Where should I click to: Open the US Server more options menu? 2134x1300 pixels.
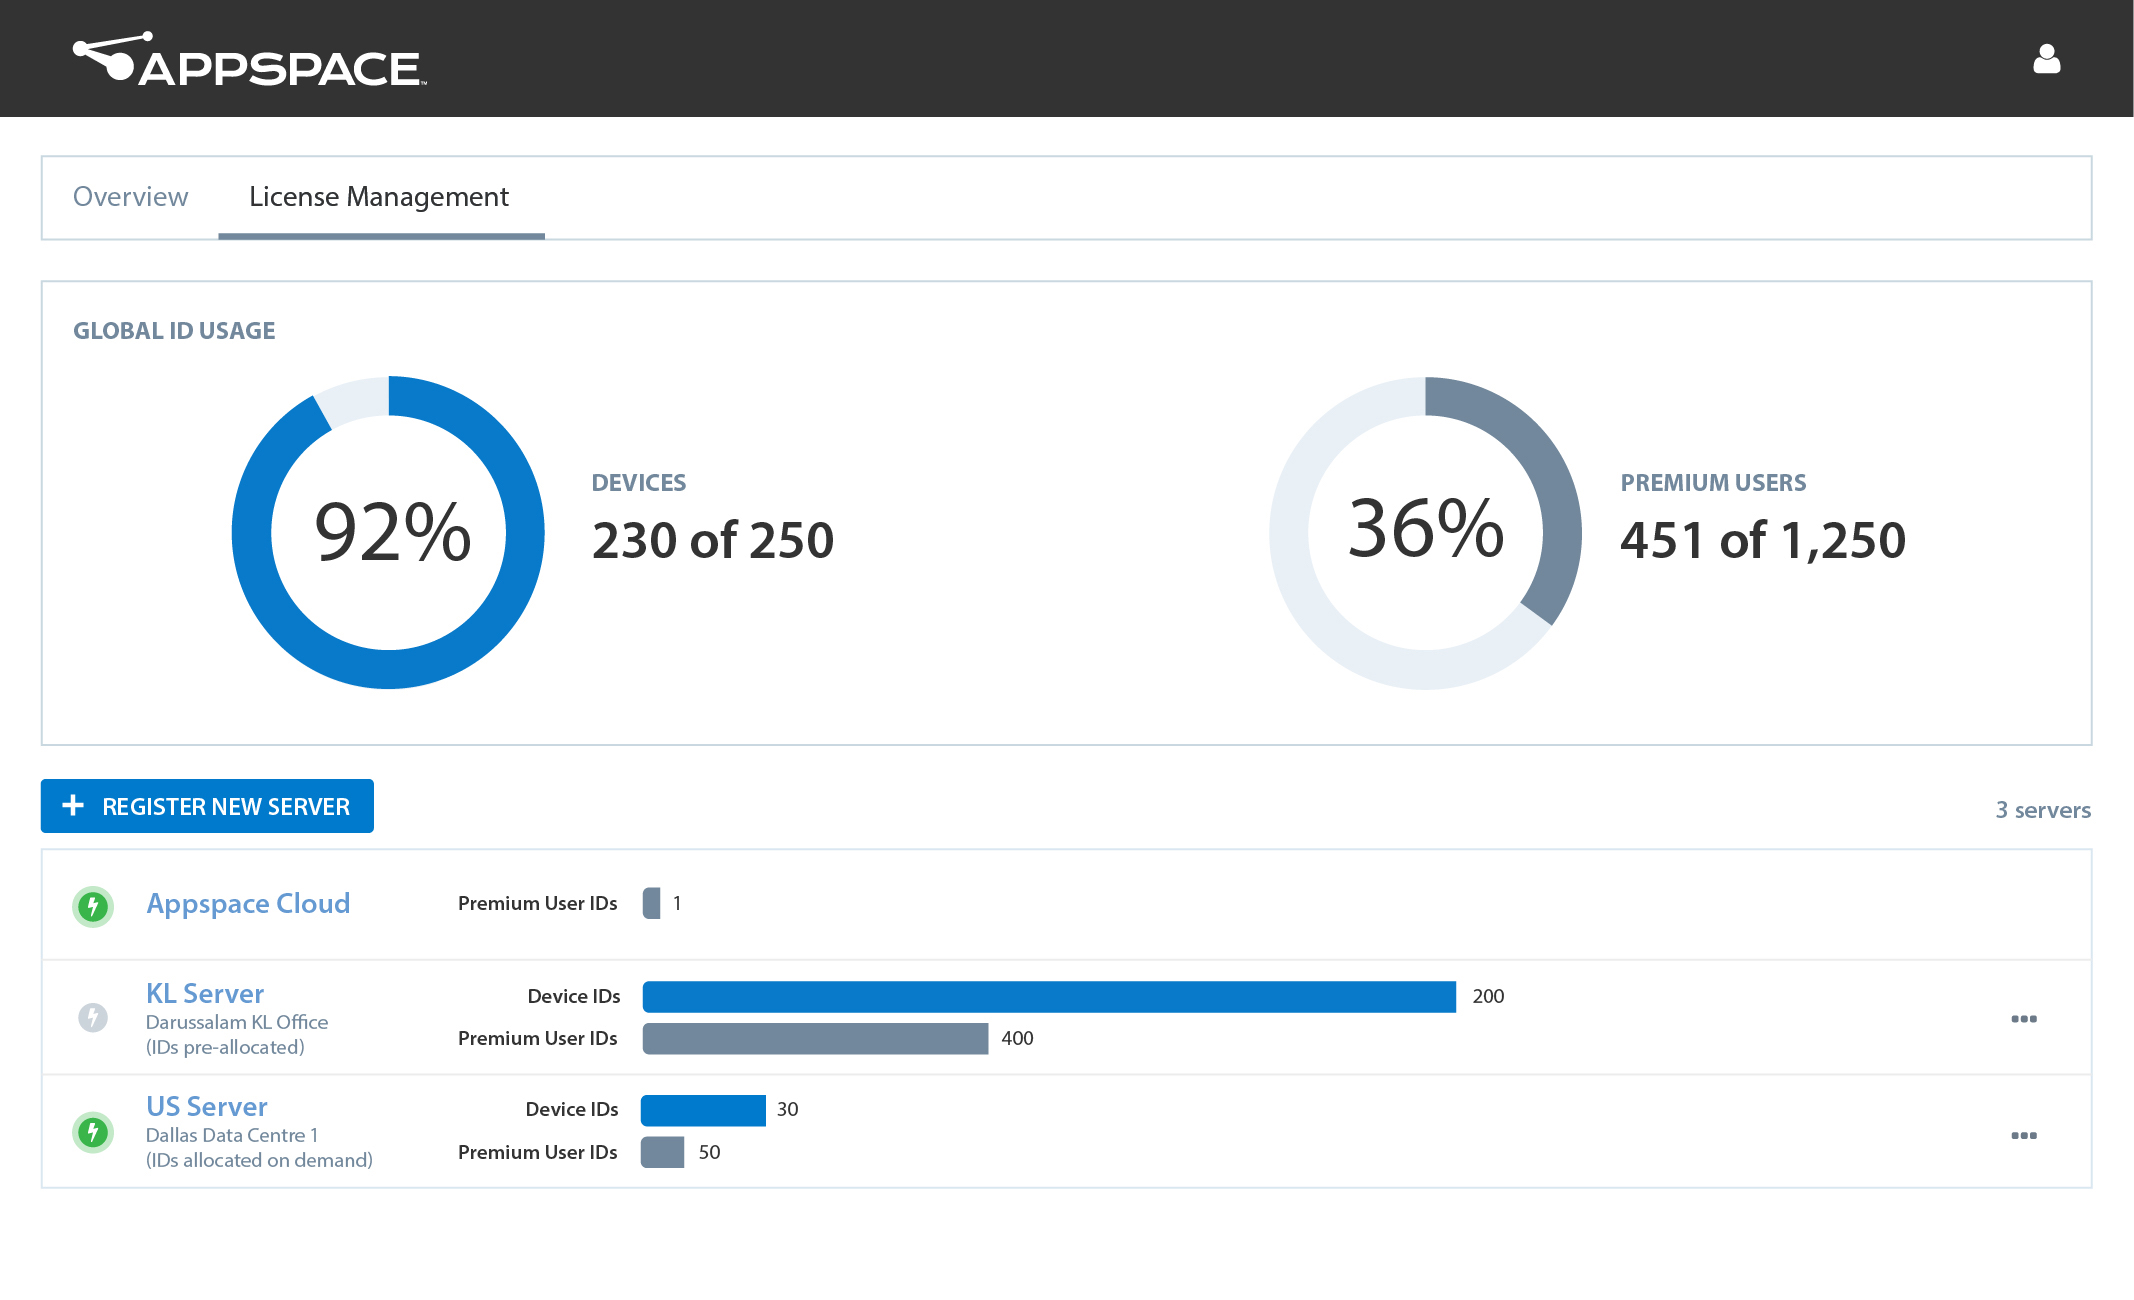[x=2024, y=1135]
